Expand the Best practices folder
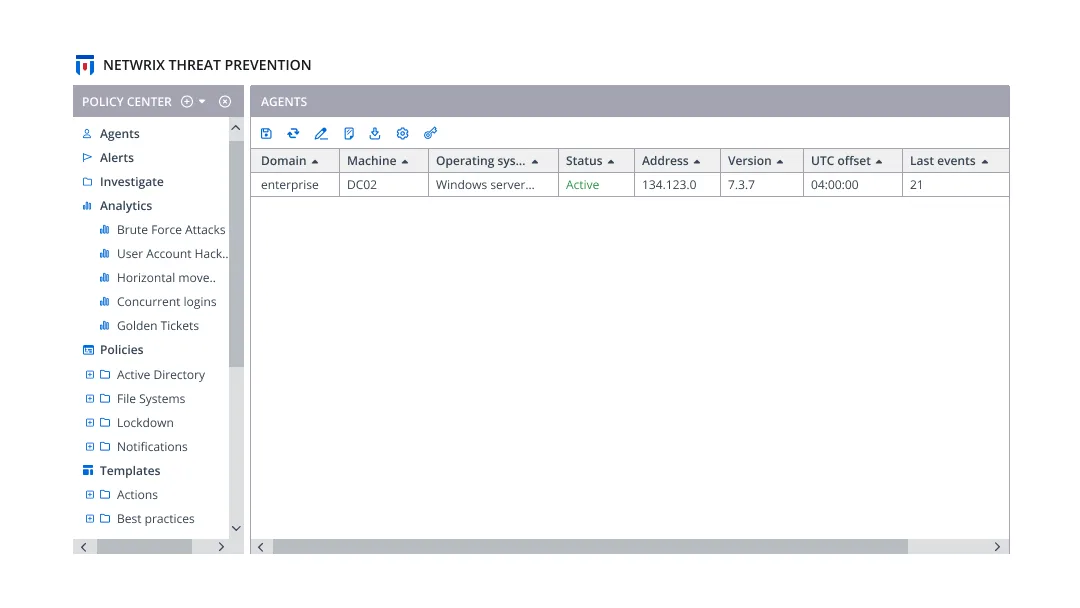This screenshot has width=1080, height=608. tap(90, 518)
